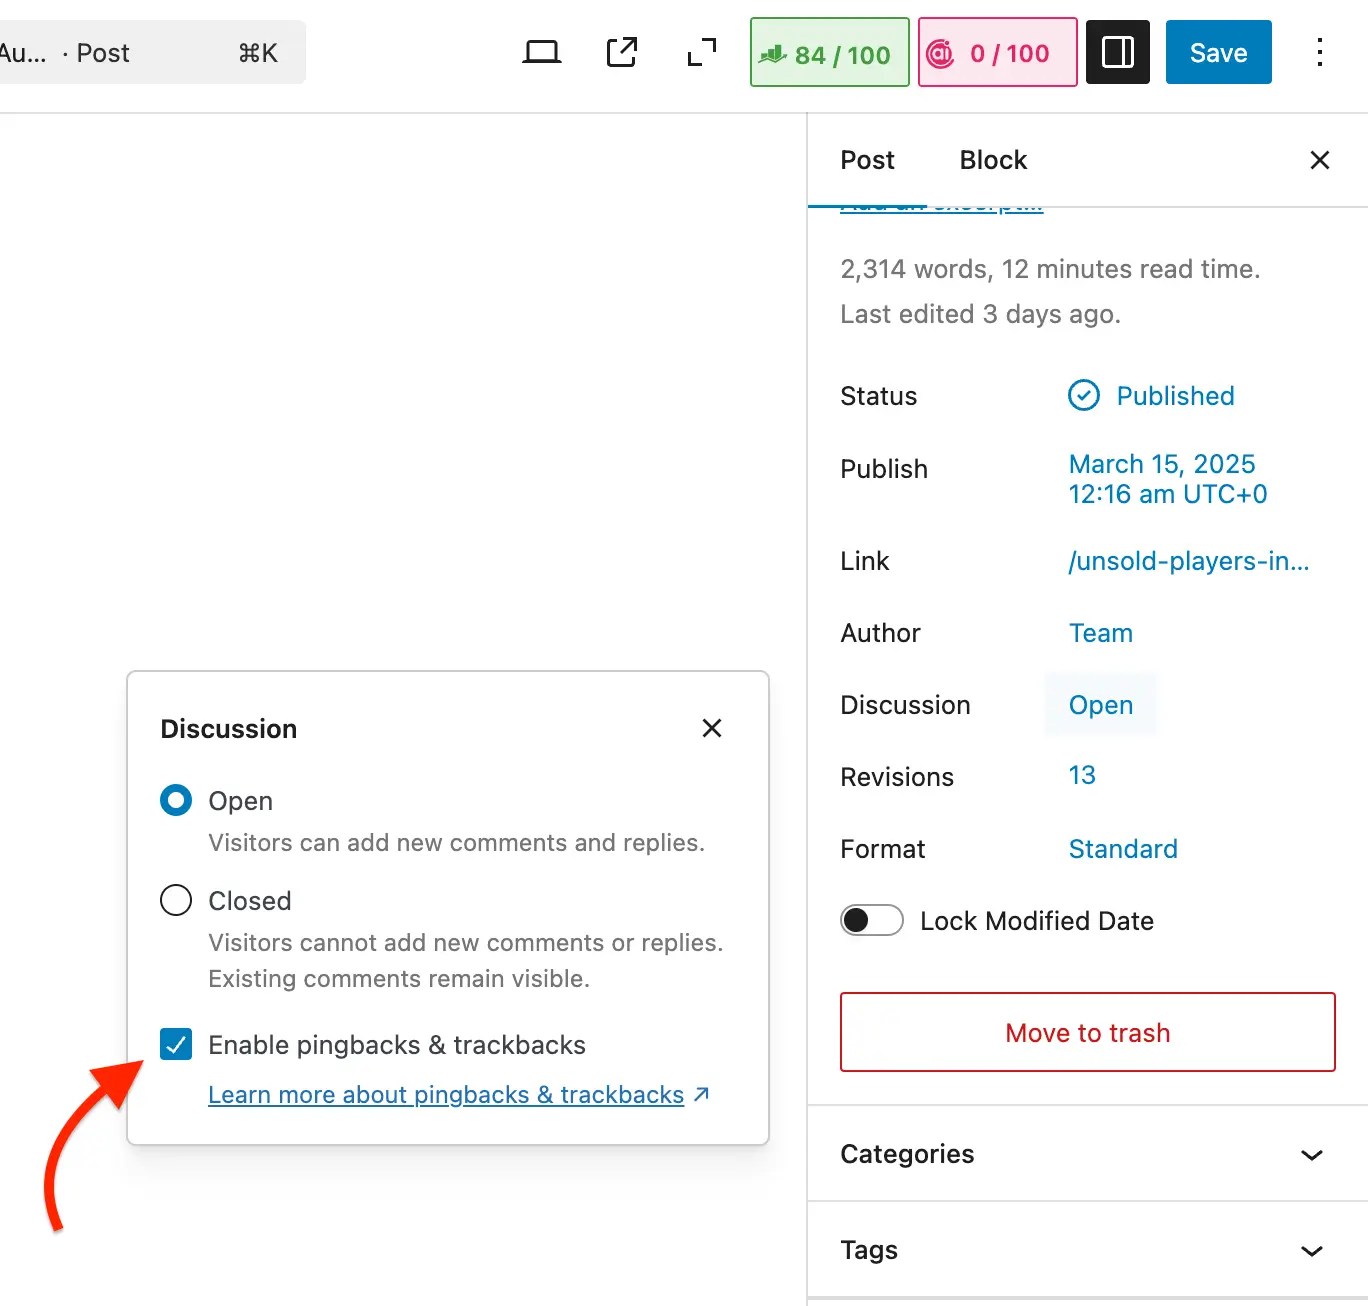The height and width of the screenshot is (1306, 1368).
Task: Toggle fullscreen distraction-free icon
Action: click(702, 52)
